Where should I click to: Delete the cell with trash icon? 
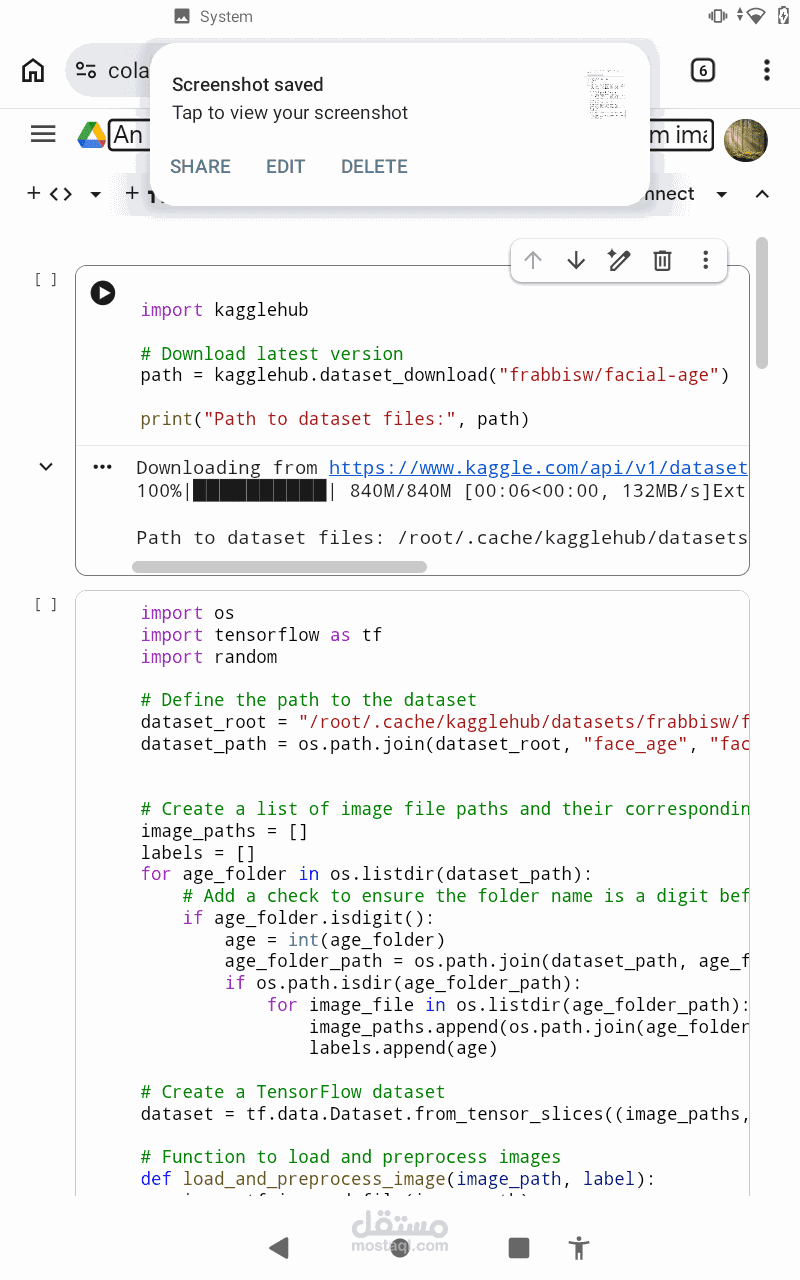[x=662, y=261]
